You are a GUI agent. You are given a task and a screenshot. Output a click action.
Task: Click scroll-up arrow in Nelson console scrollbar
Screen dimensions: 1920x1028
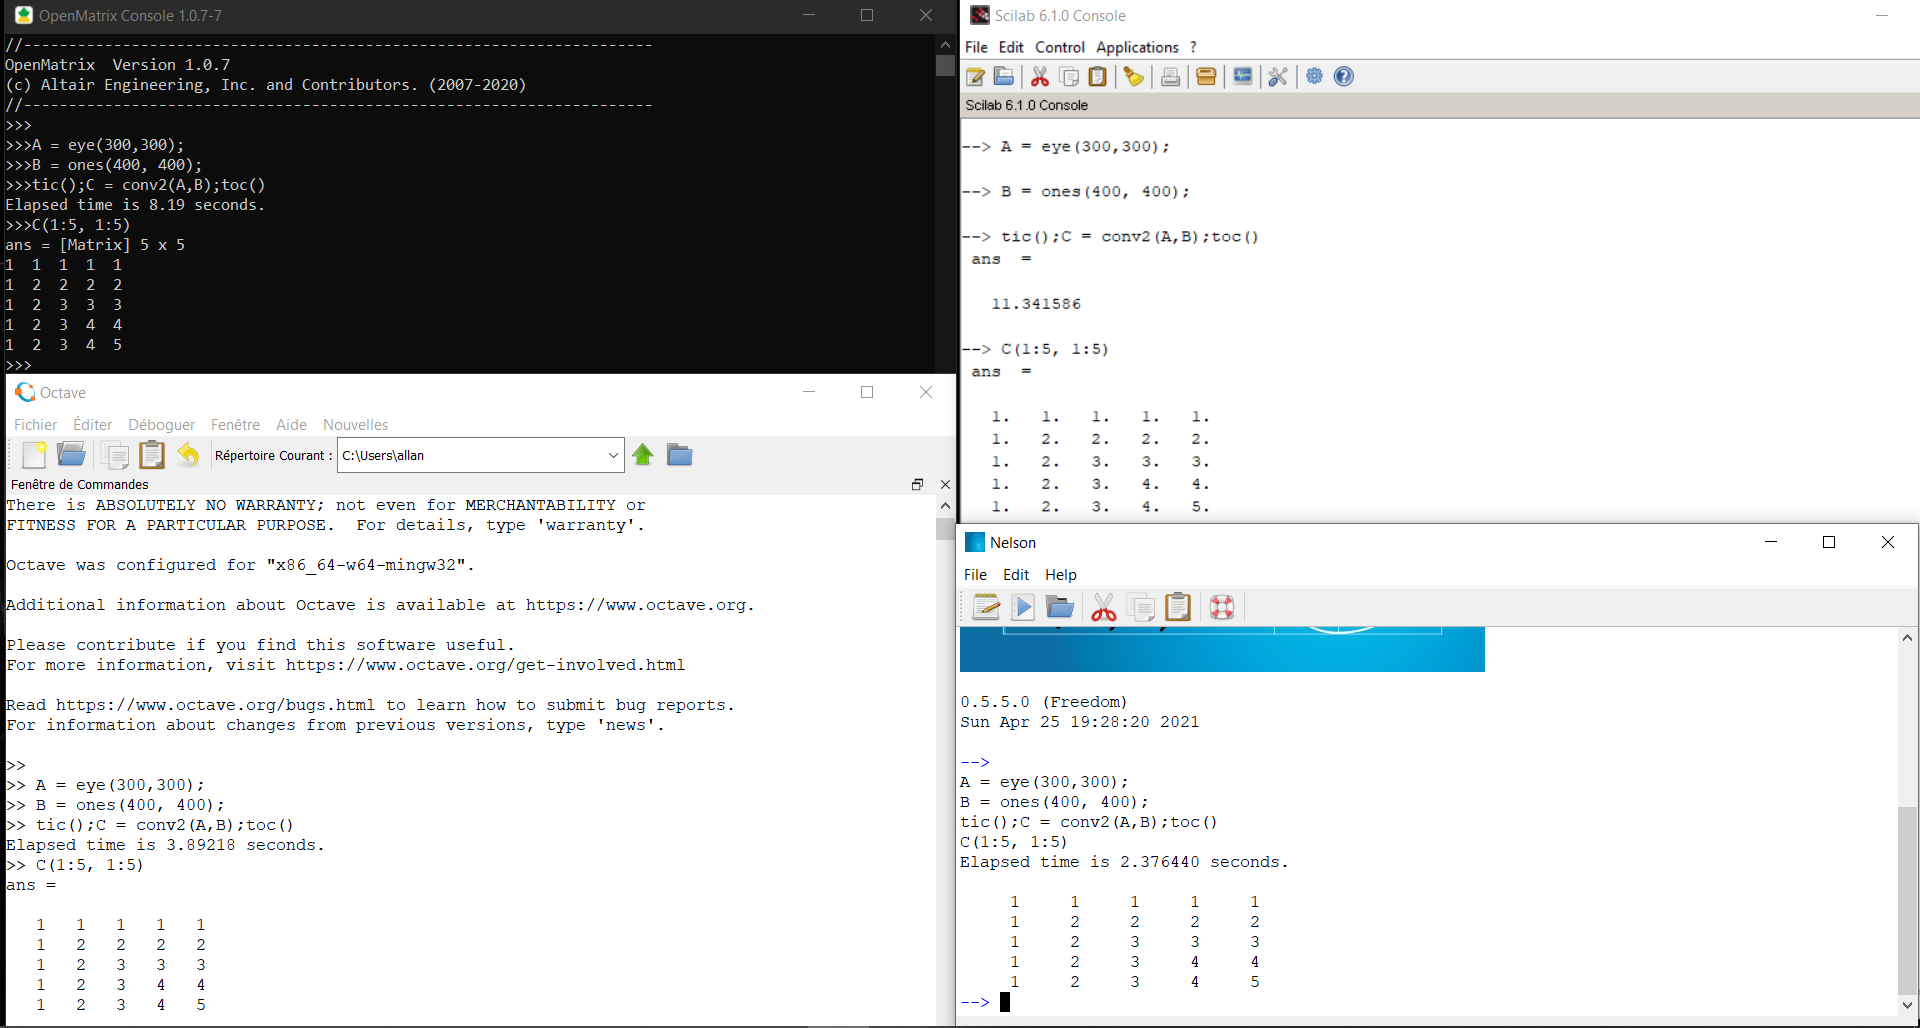click(1907, 637)
